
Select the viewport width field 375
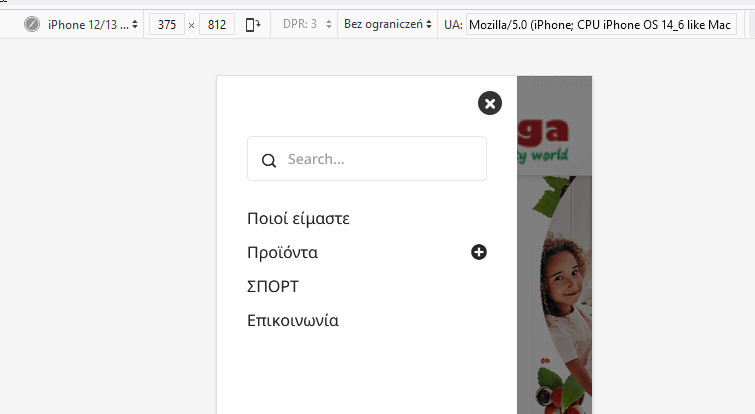coord(167,25)
